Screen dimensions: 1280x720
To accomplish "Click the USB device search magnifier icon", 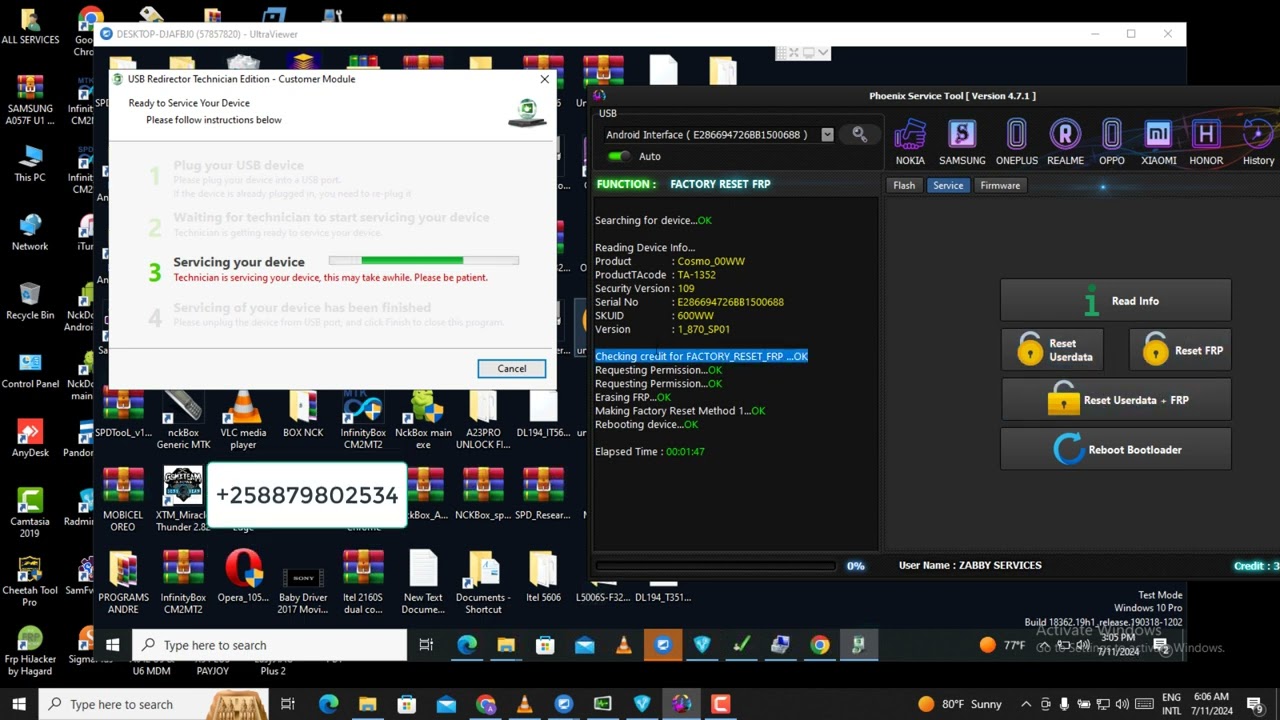I will click(858, 133).
